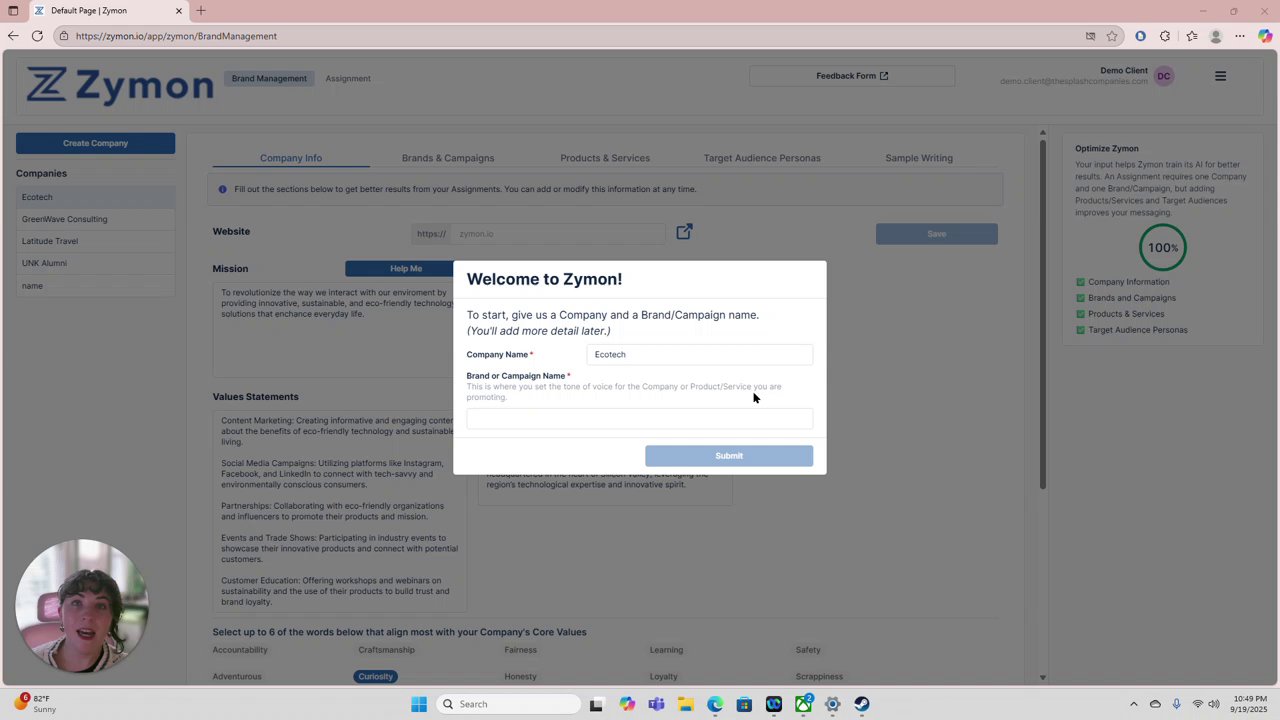
Task: Open the Windows Start menu
Action: (x=419, y=704)
